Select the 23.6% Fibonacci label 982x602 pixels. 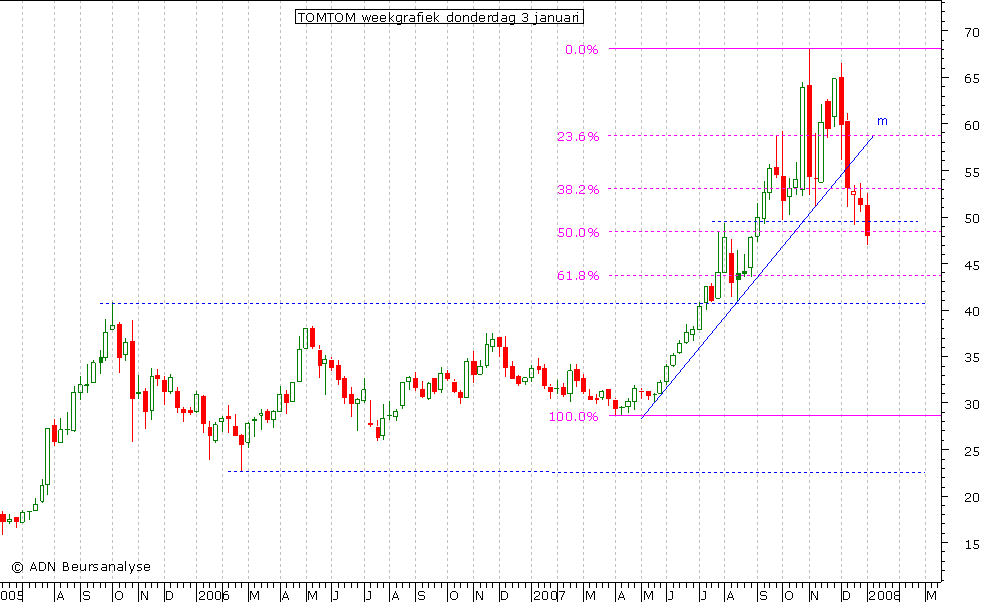(578, 137)
